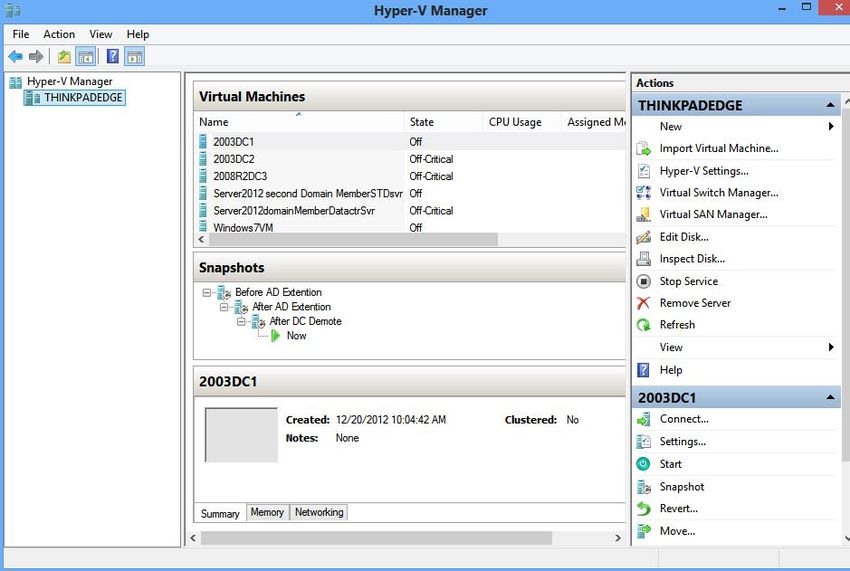This screenshot has width=850, height=571.
Task: Select Hyper-V Manager root tree node
Action: point(69,81)
